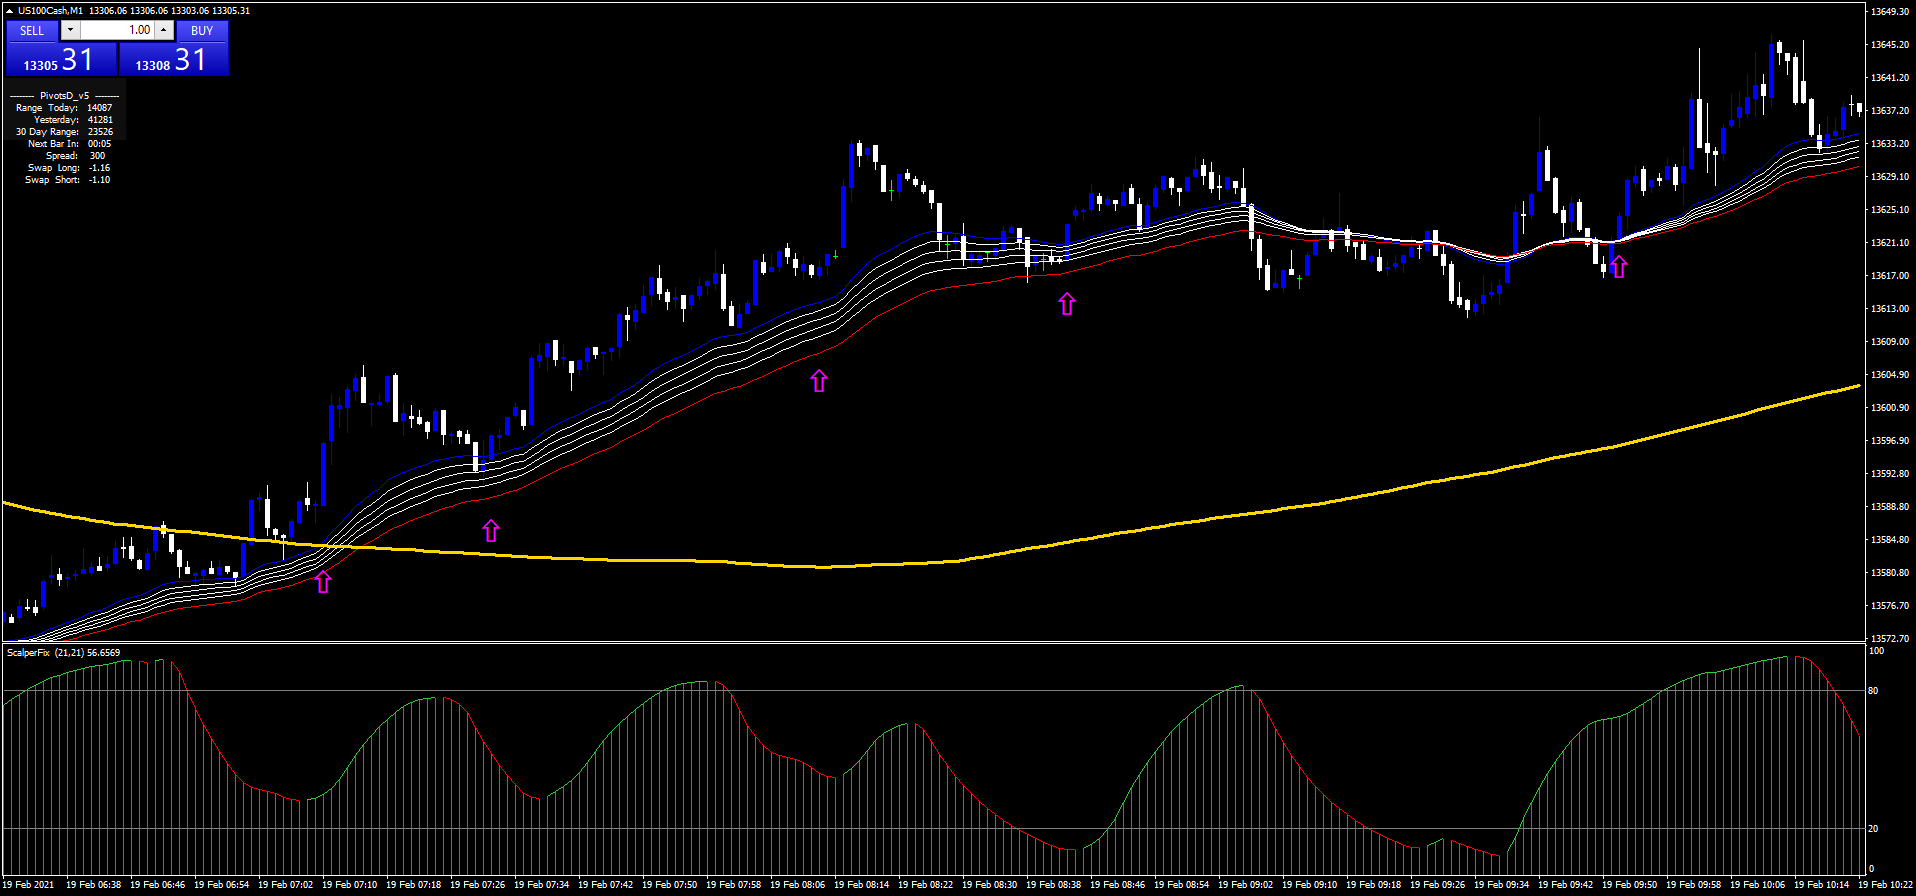Select the magenta arrow near 07:26

click(x=491, y=531)
